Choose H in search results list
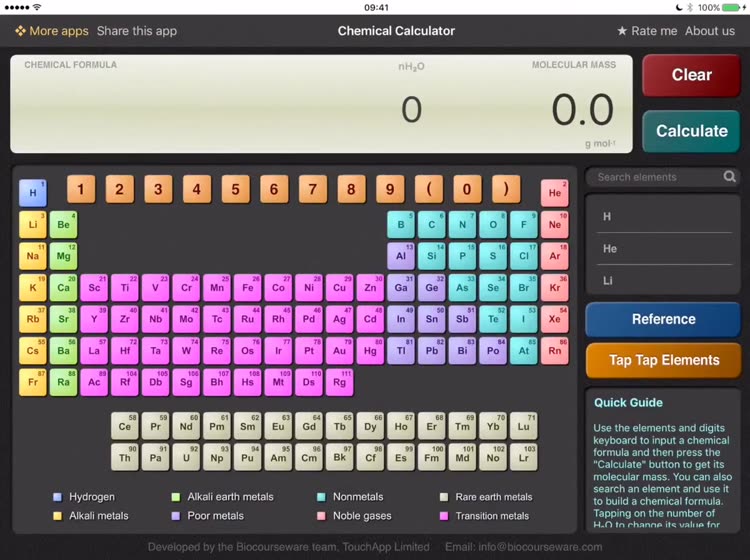 click(664, 217)
